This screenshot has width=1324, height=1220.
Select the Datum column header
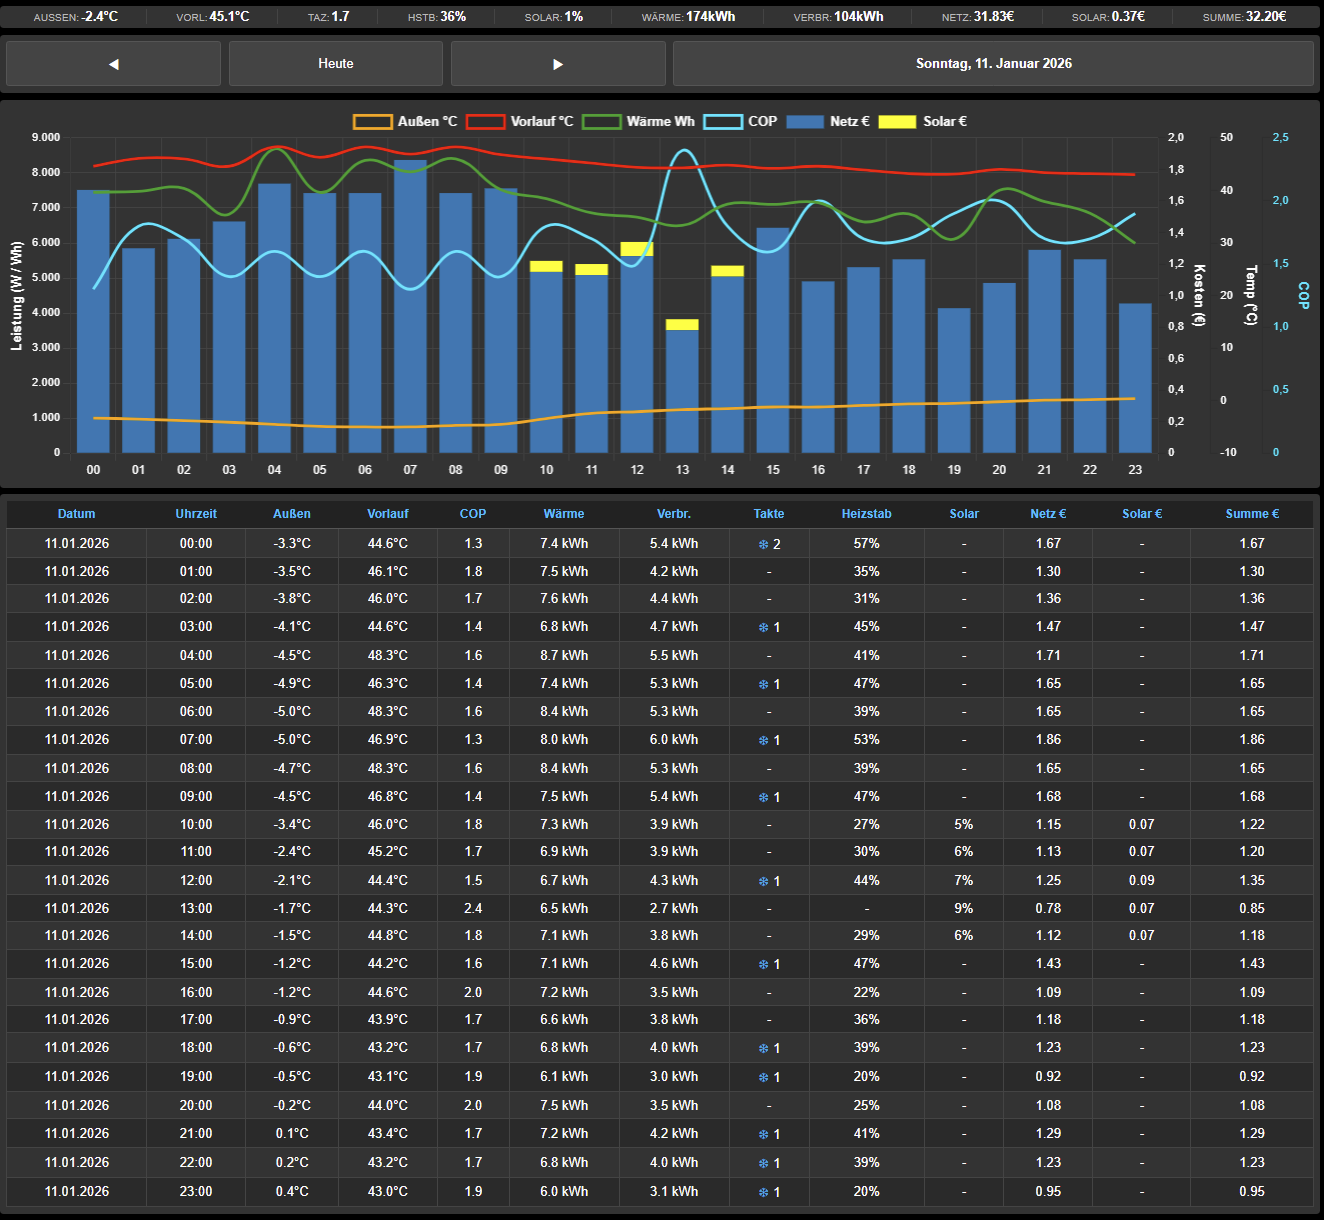pyautogui.click(x=77, y=514)
